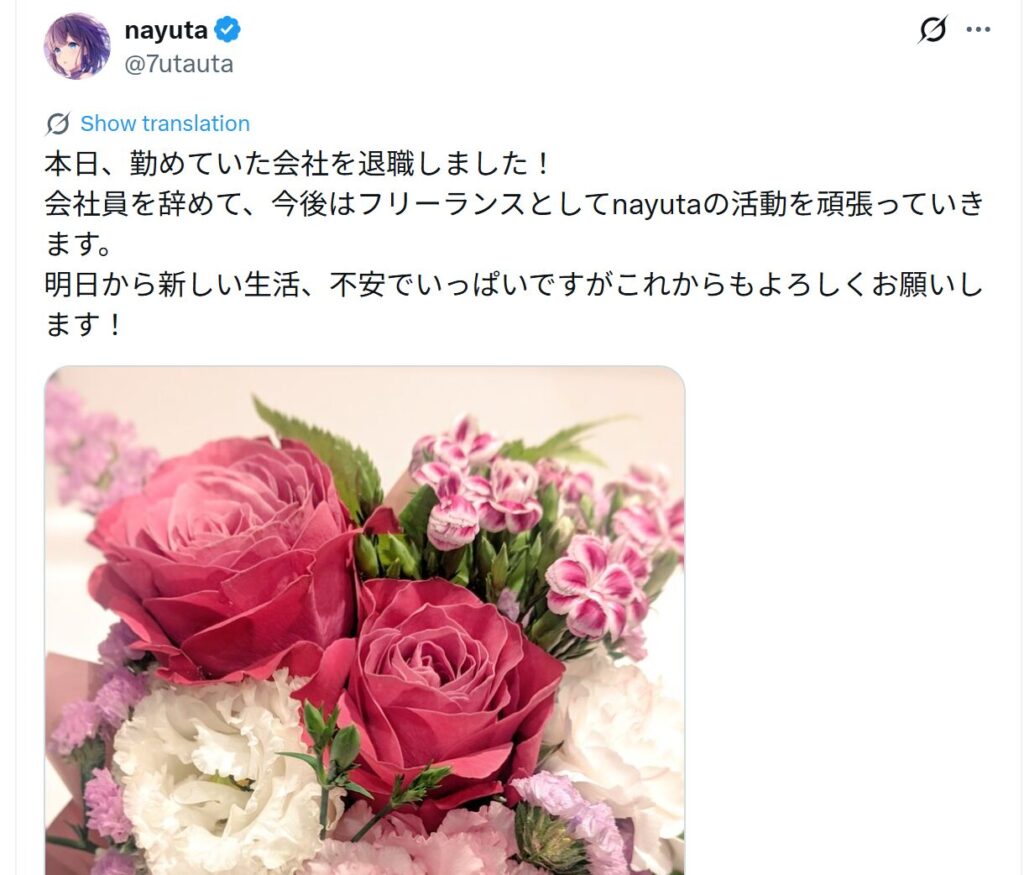The height and width of the screenshot is (875, 1024).
Task: Click the line mentioning フリーランスとしてnayuta
Action: tap(514, 204)
